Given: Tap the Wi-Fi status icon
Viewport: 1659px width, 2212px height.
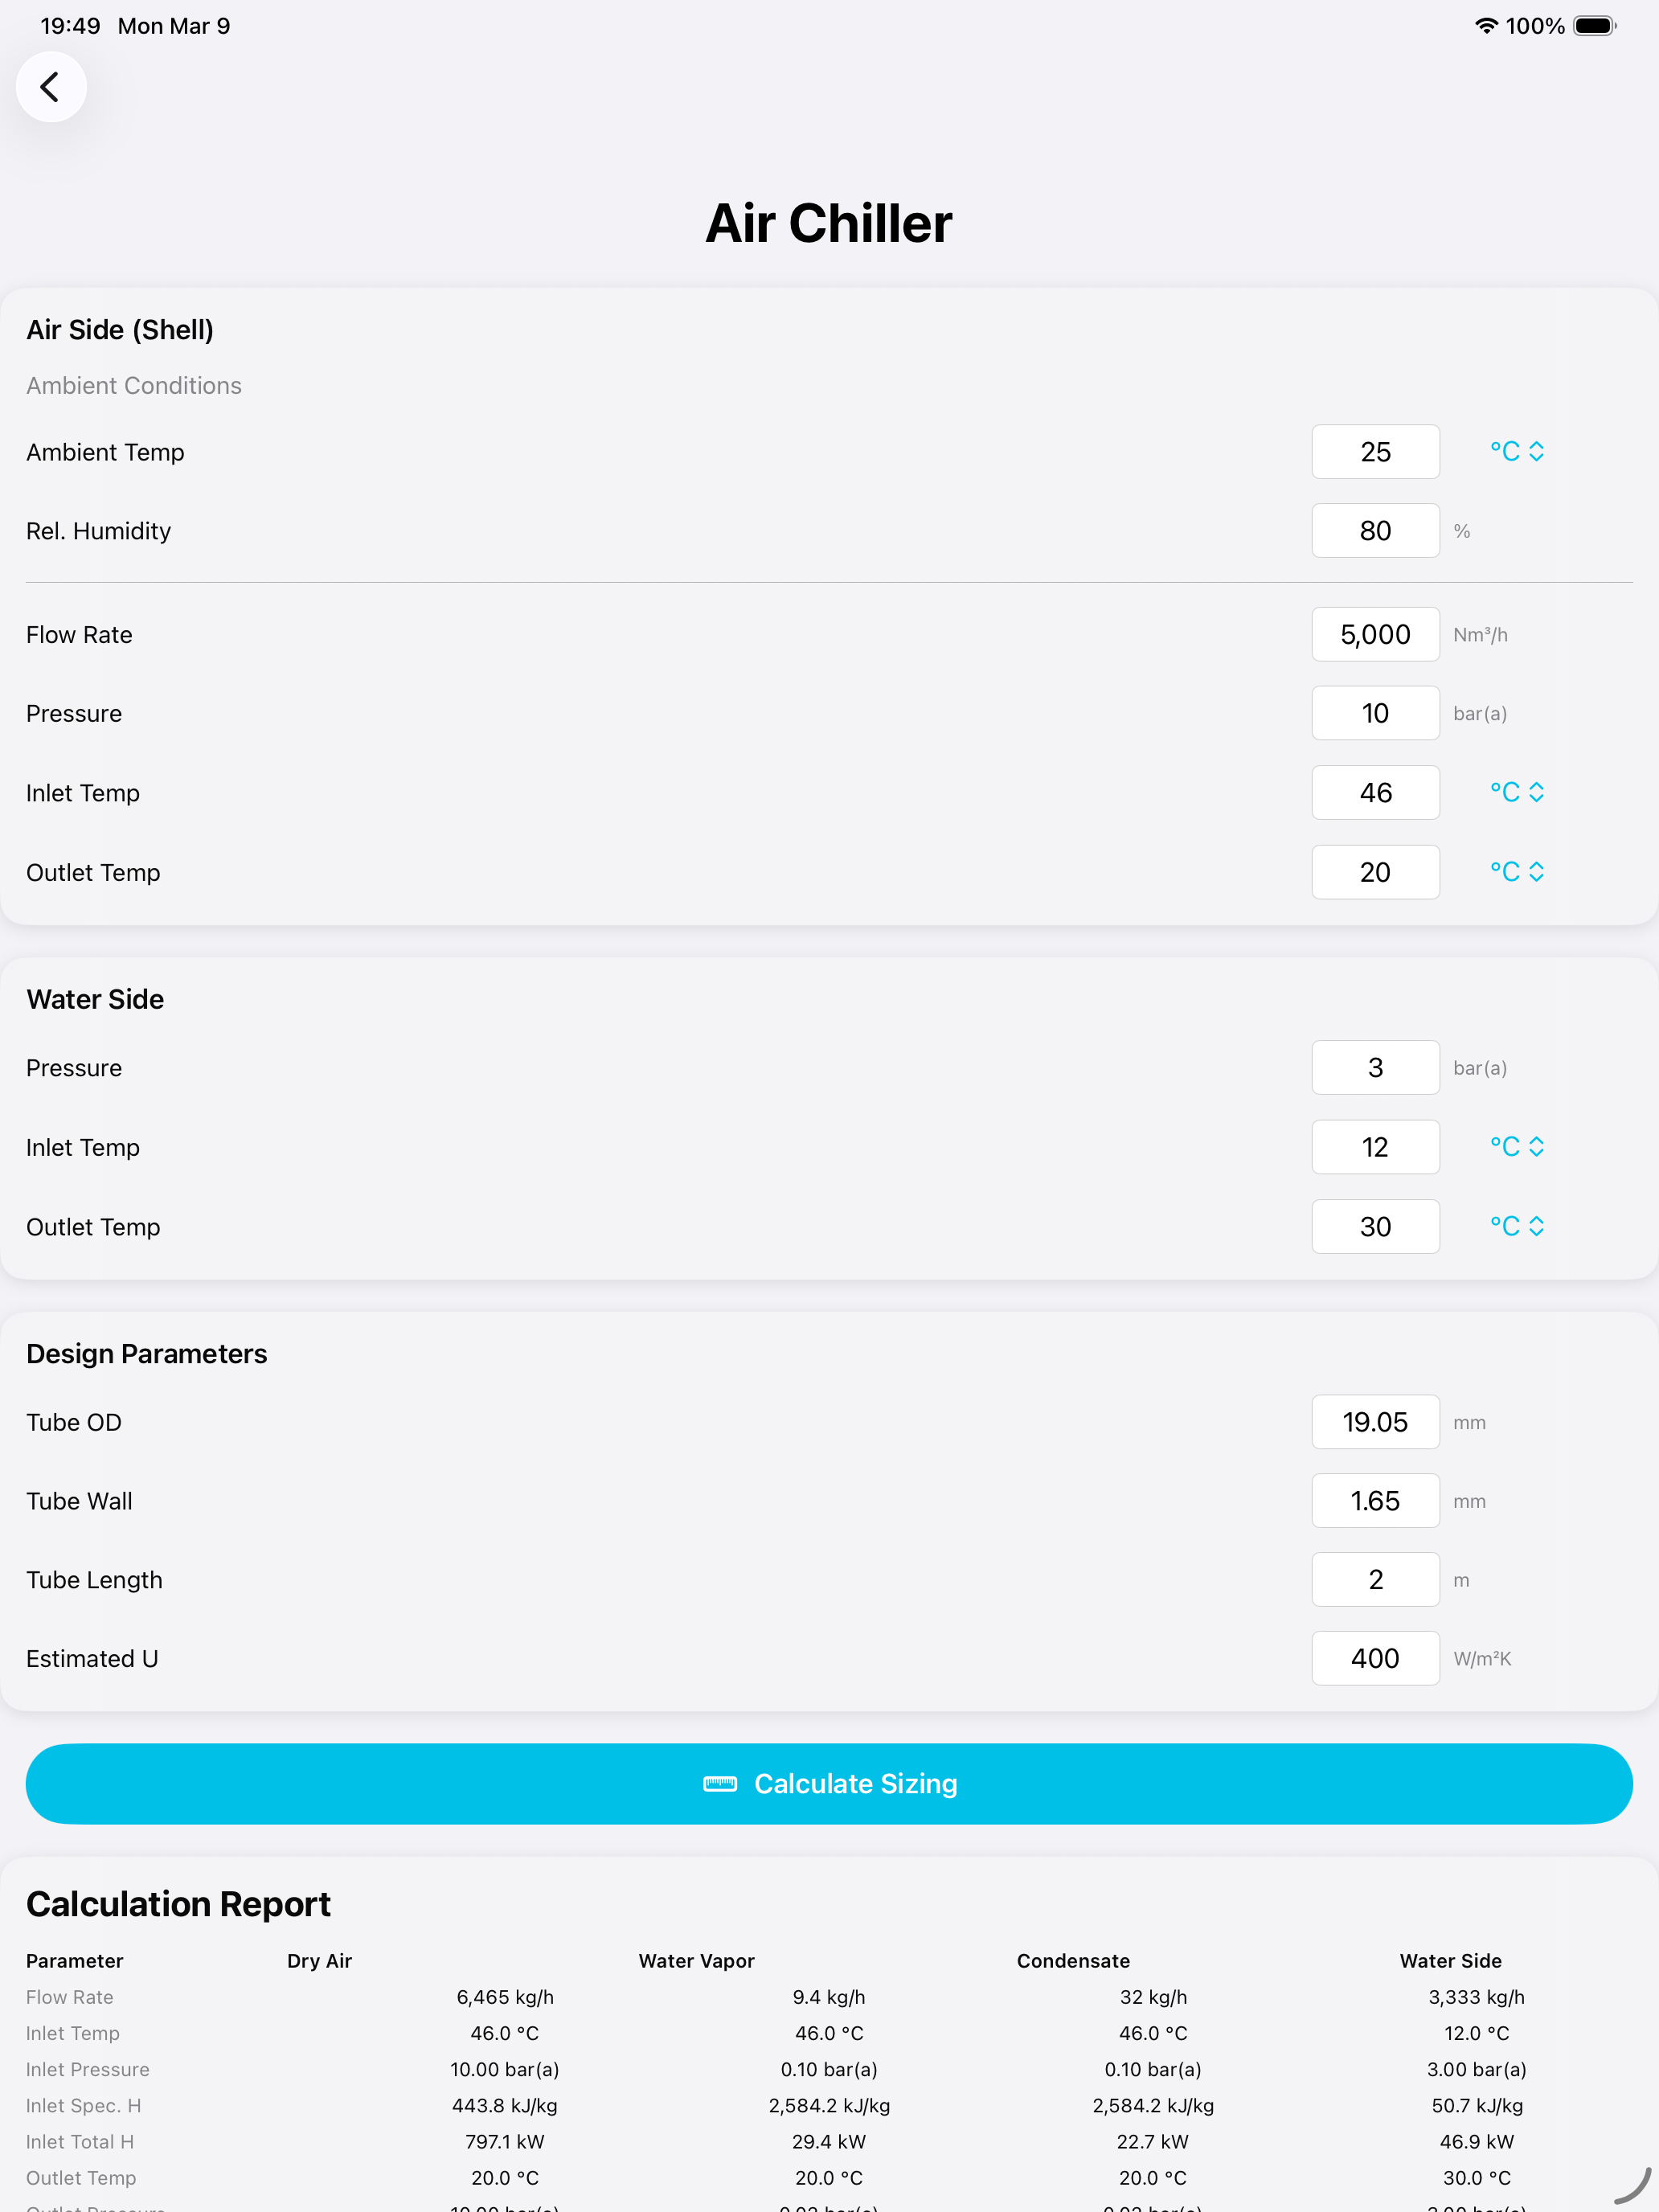Looking at the screenshot, I should 1486,26.
